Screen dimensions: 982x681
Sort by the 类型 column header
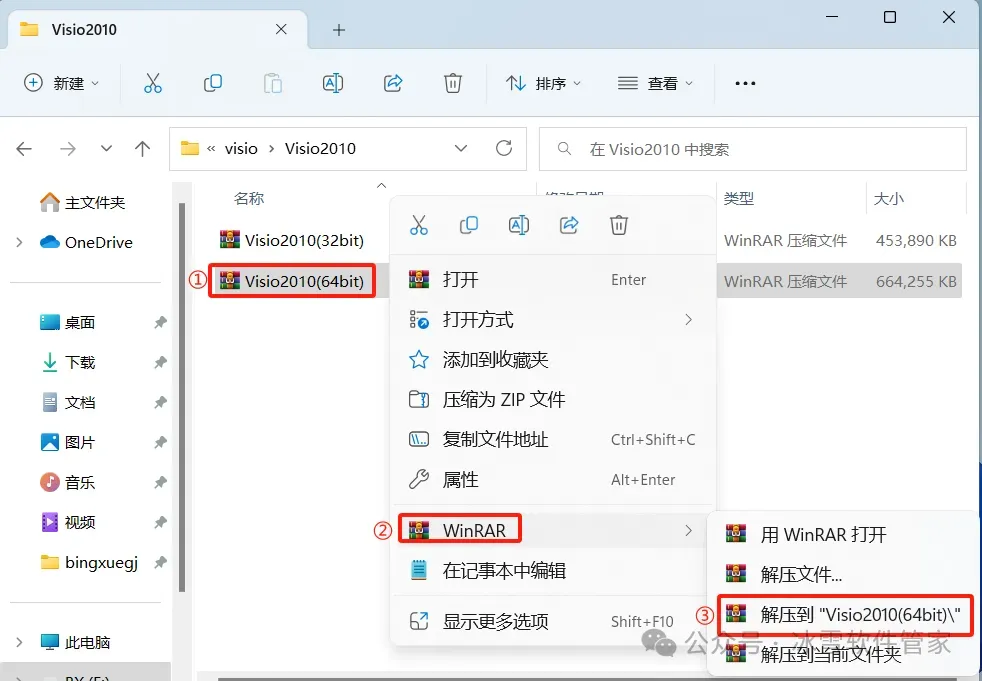tap(738, 199)
